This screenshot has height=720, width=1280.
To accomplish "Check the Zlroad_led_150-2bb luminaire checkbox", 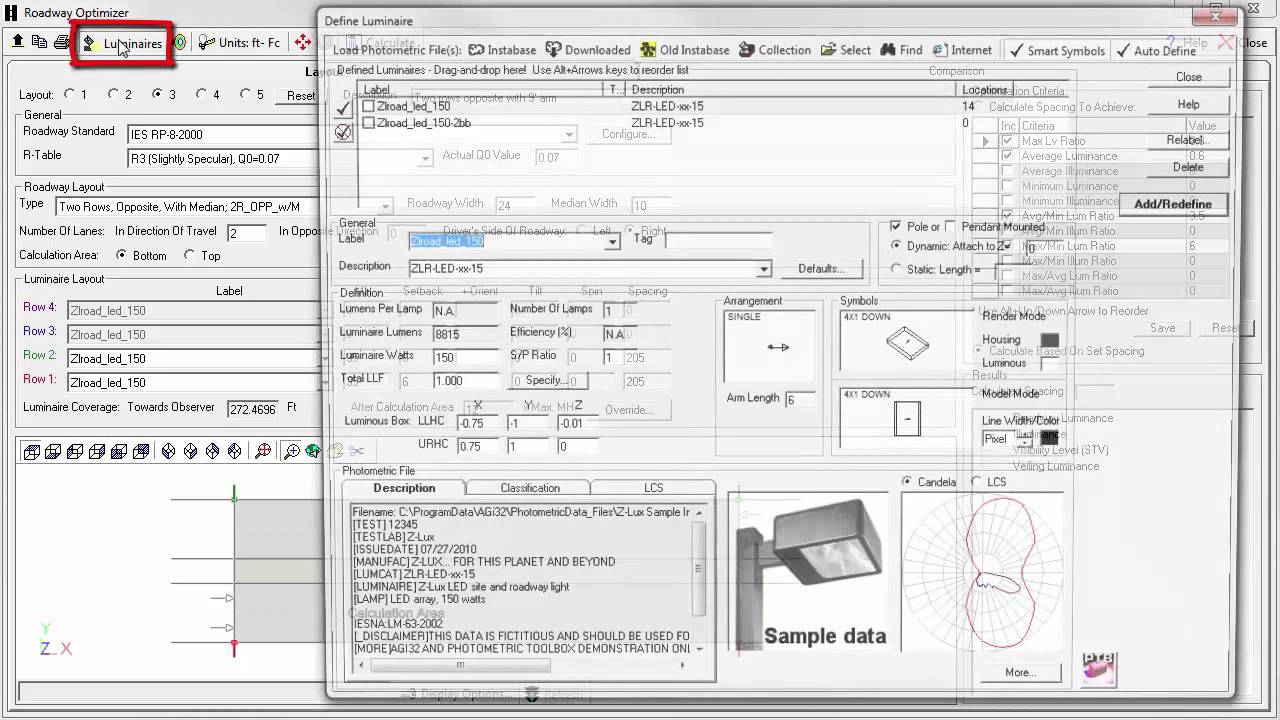I will point(368,123).
